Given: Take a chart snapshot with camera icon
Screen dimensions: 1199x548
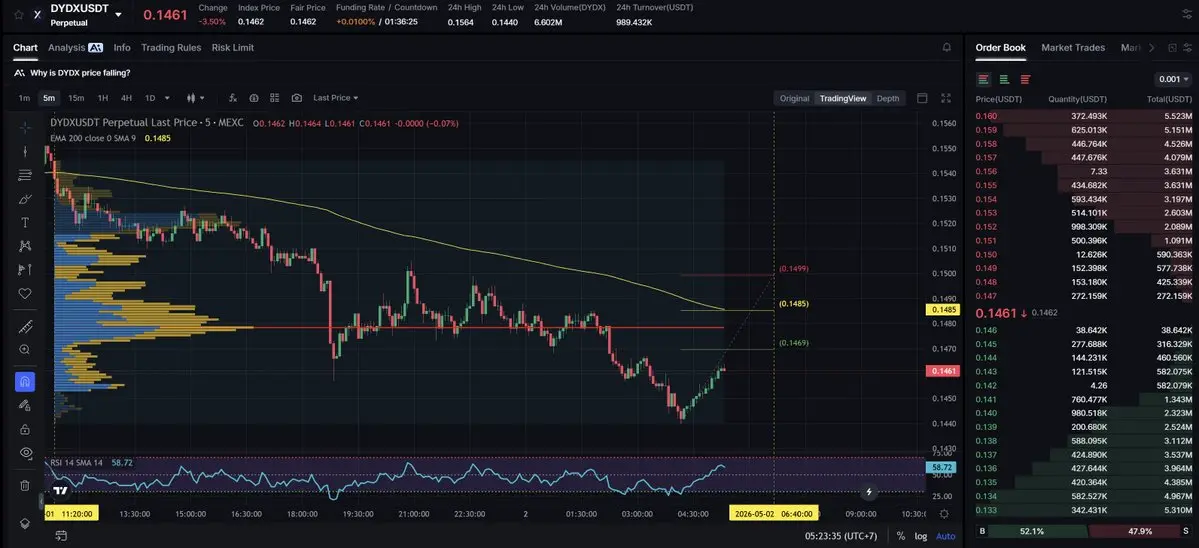Looking at the screenshot, I should point(297,98).
